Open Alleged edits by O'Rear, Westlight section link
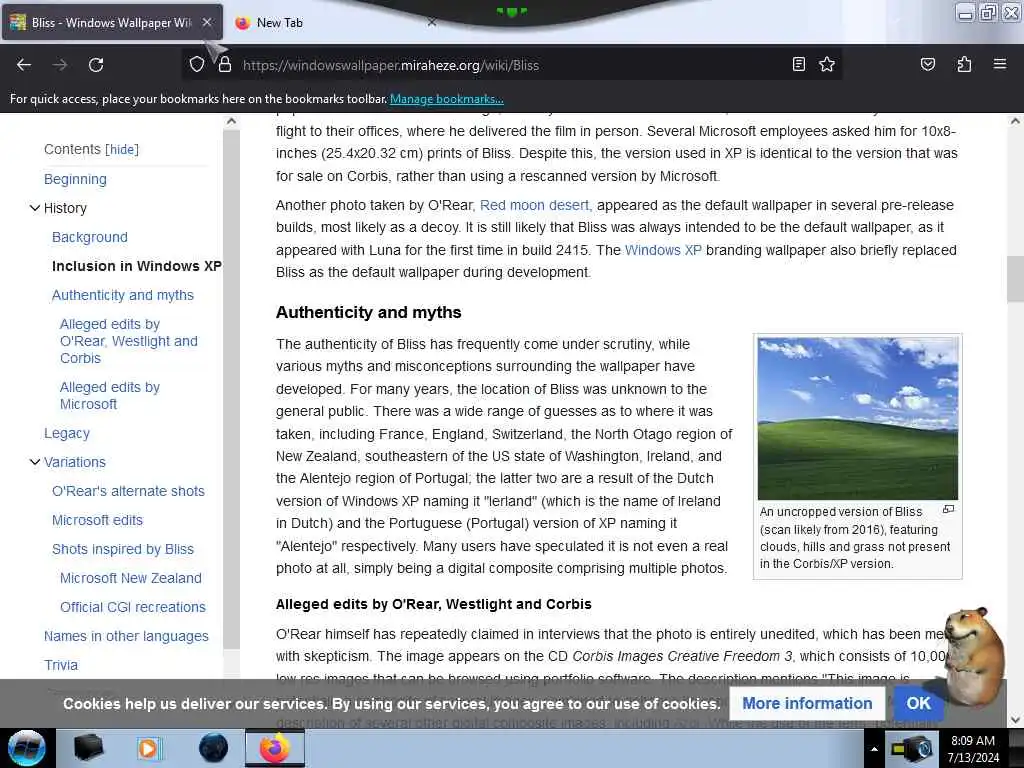The image size is (1024, 768). click(x=129, y=341)
